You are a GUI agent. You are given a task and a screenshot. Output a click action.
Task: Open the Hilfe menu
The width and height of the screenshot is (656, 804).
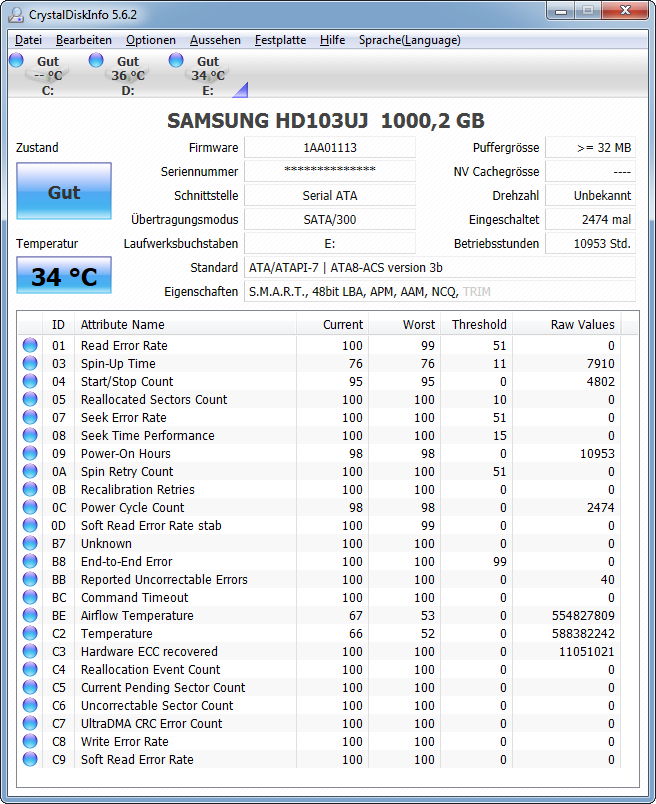point(332,40)
